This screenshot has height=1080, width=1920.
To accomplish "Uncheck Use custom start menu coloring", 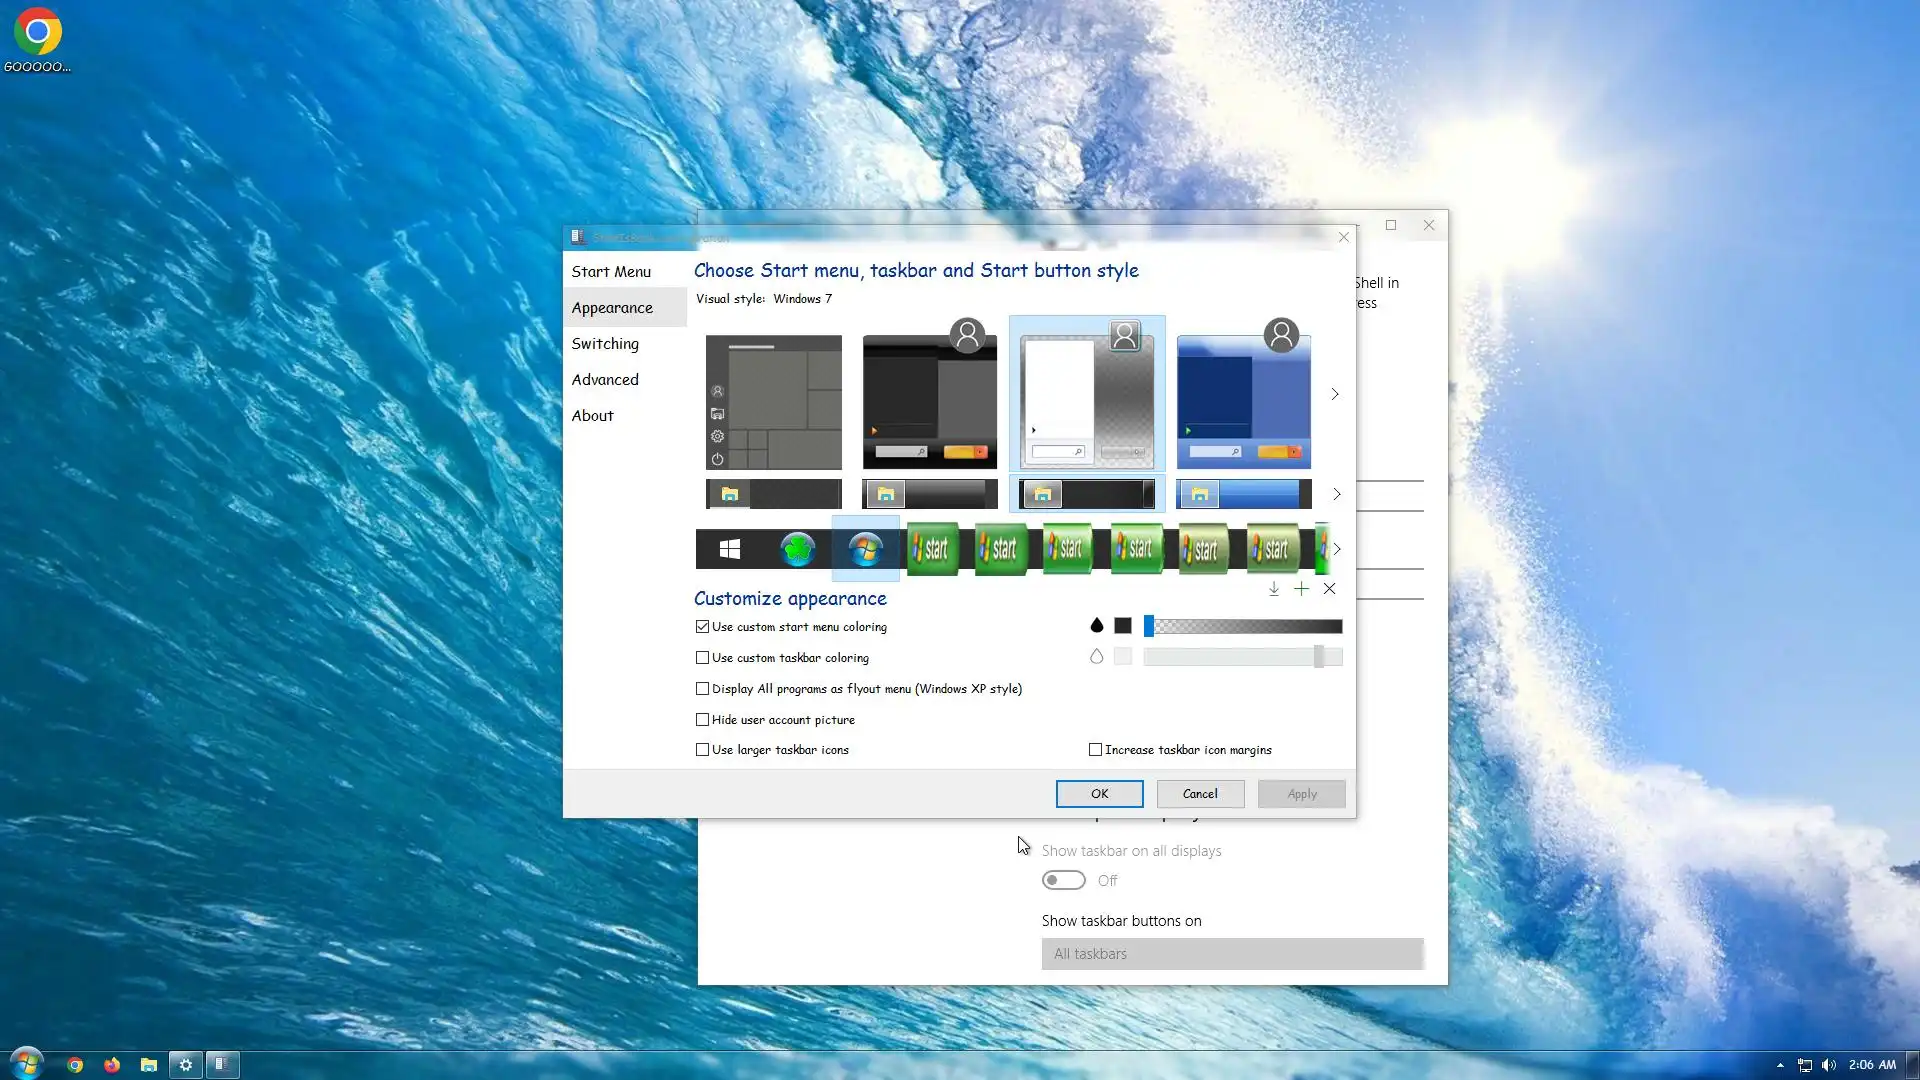I will [702, 627].
